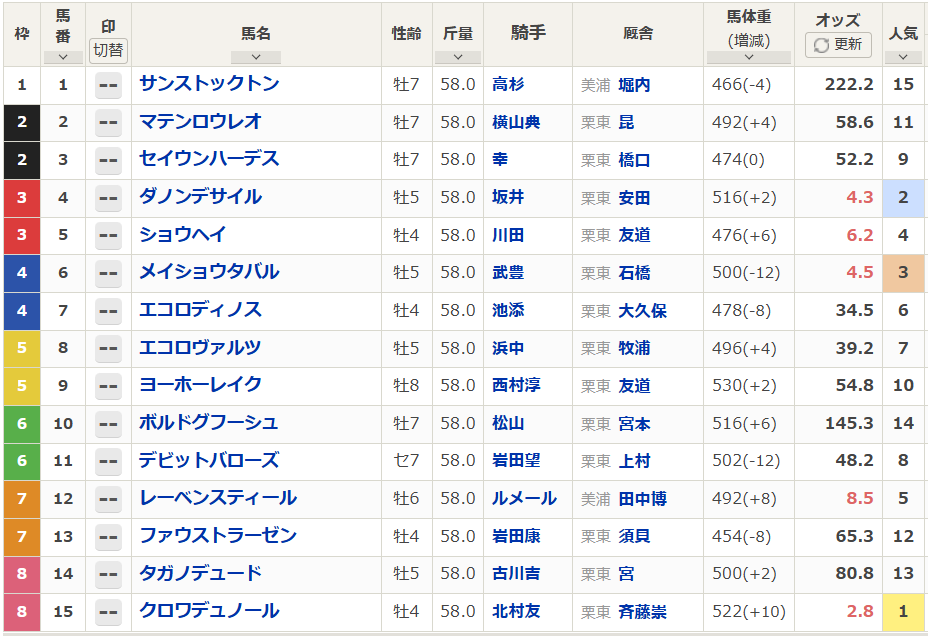The height and width of the screenshot is (636, 928).
Task: Open mark selector for デビットバローズ
Action: click(108, 461)
